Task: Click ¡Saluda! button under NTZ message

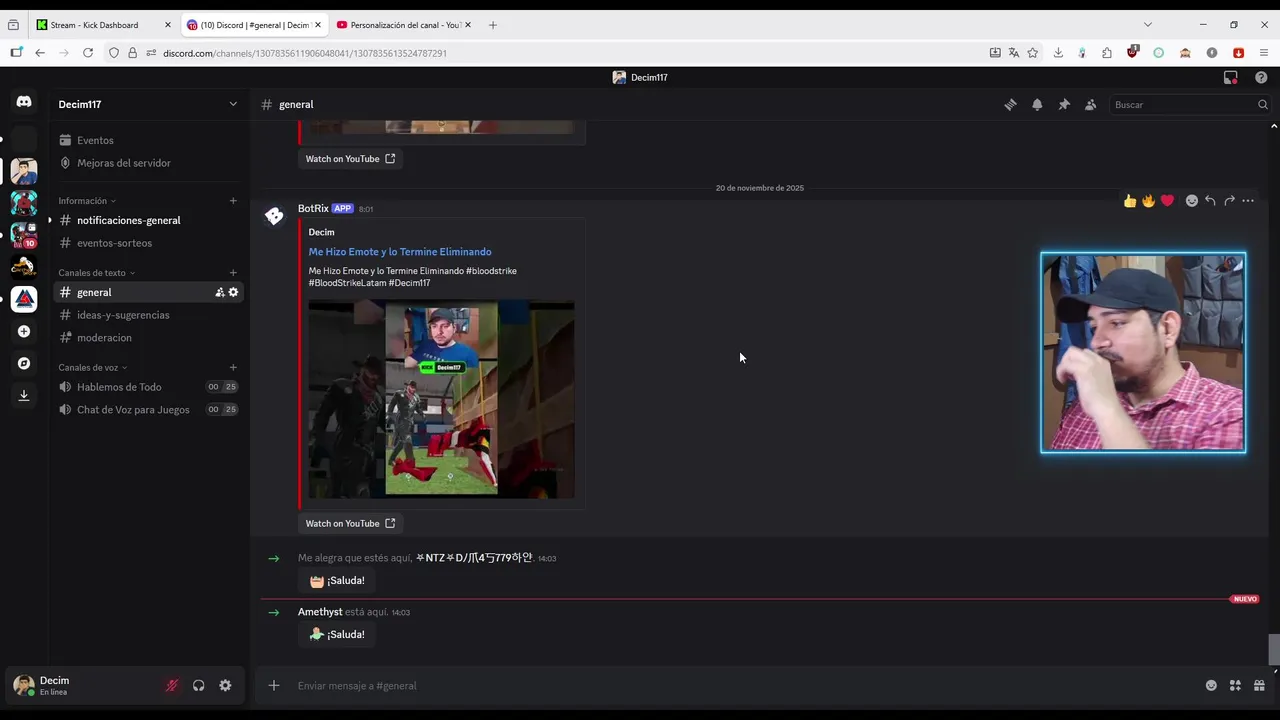Action: click(x=337, y=580)
